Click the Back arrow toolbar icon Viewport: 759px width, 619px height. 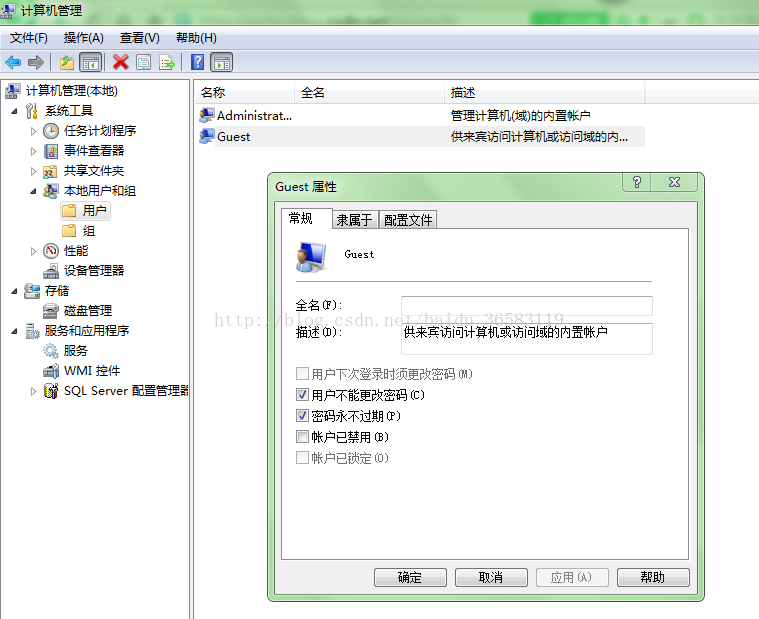13,62
